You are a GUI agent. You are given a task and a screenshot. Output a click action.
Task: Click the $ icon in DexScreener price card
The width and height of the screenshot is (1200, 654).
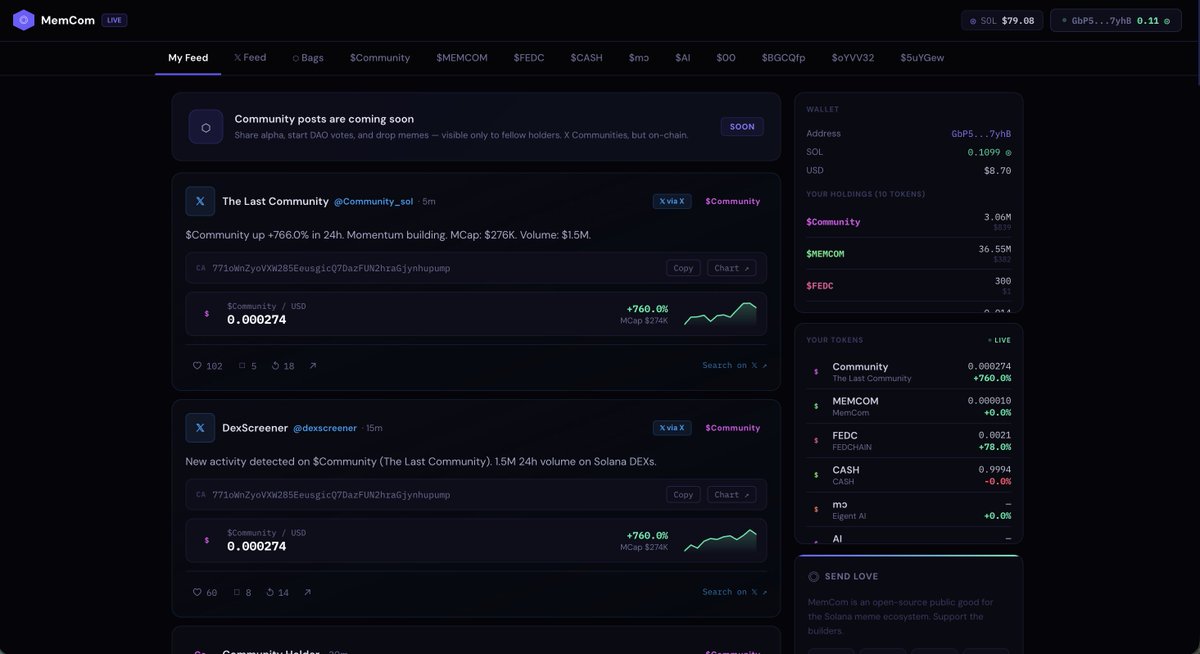point(207,540)
